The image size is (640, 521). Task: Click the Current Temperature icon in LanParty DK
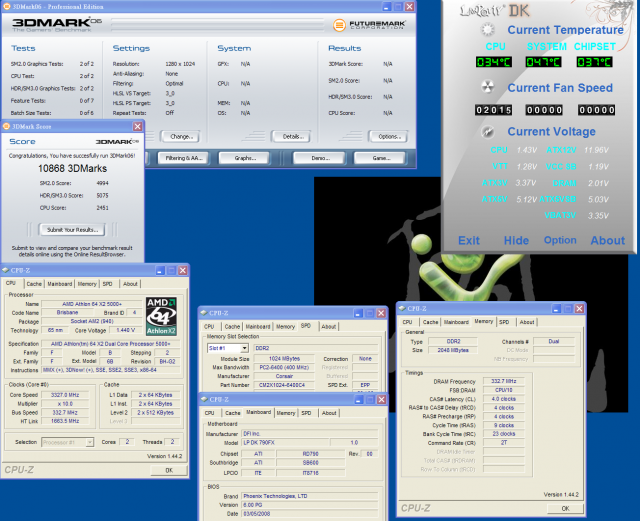pos(487,30)
